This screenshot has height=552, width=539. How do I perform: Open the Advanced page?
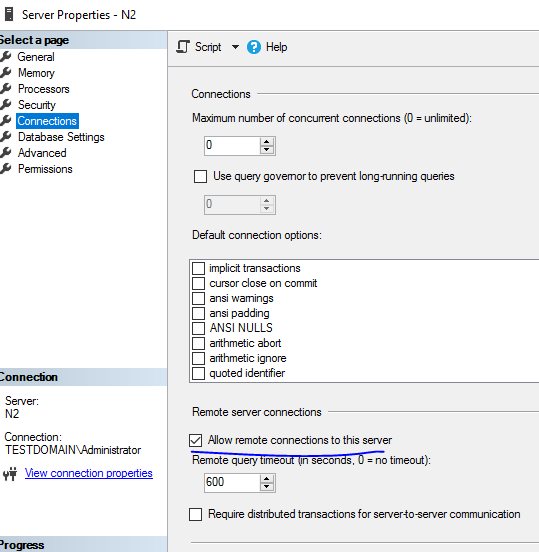(x=42, y=153)
